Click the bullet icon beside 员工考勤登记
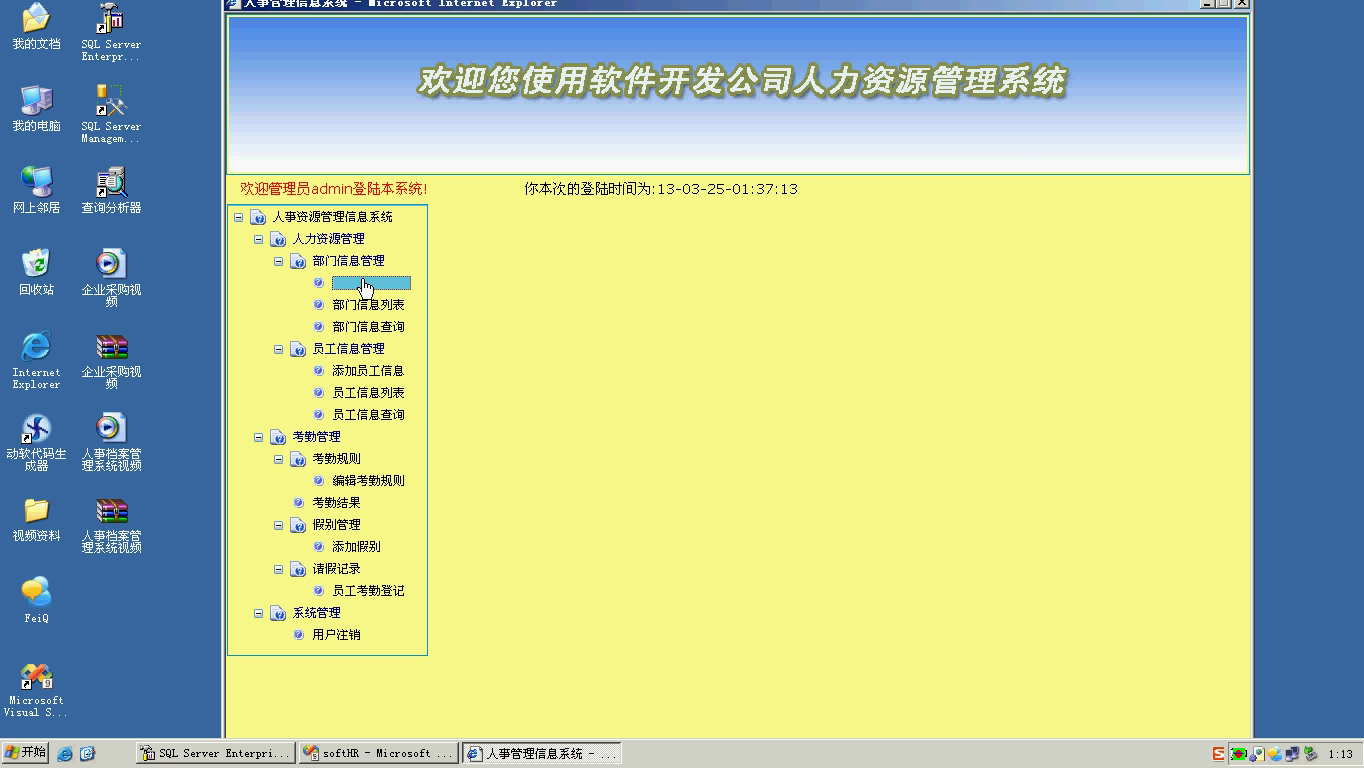The width and height of the screenshot is (1364, 768). pyautogui.click(x=319, y=591)
